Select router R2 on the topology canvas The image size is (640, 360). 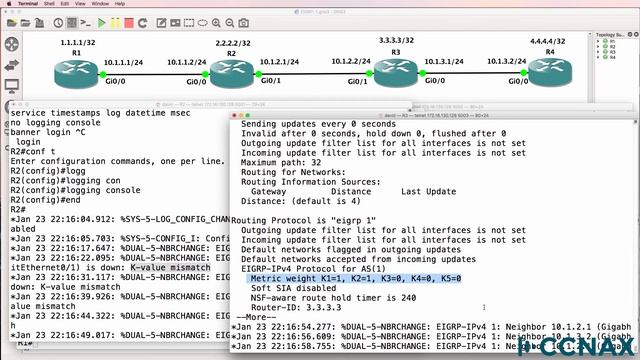(x=231, y=73)
